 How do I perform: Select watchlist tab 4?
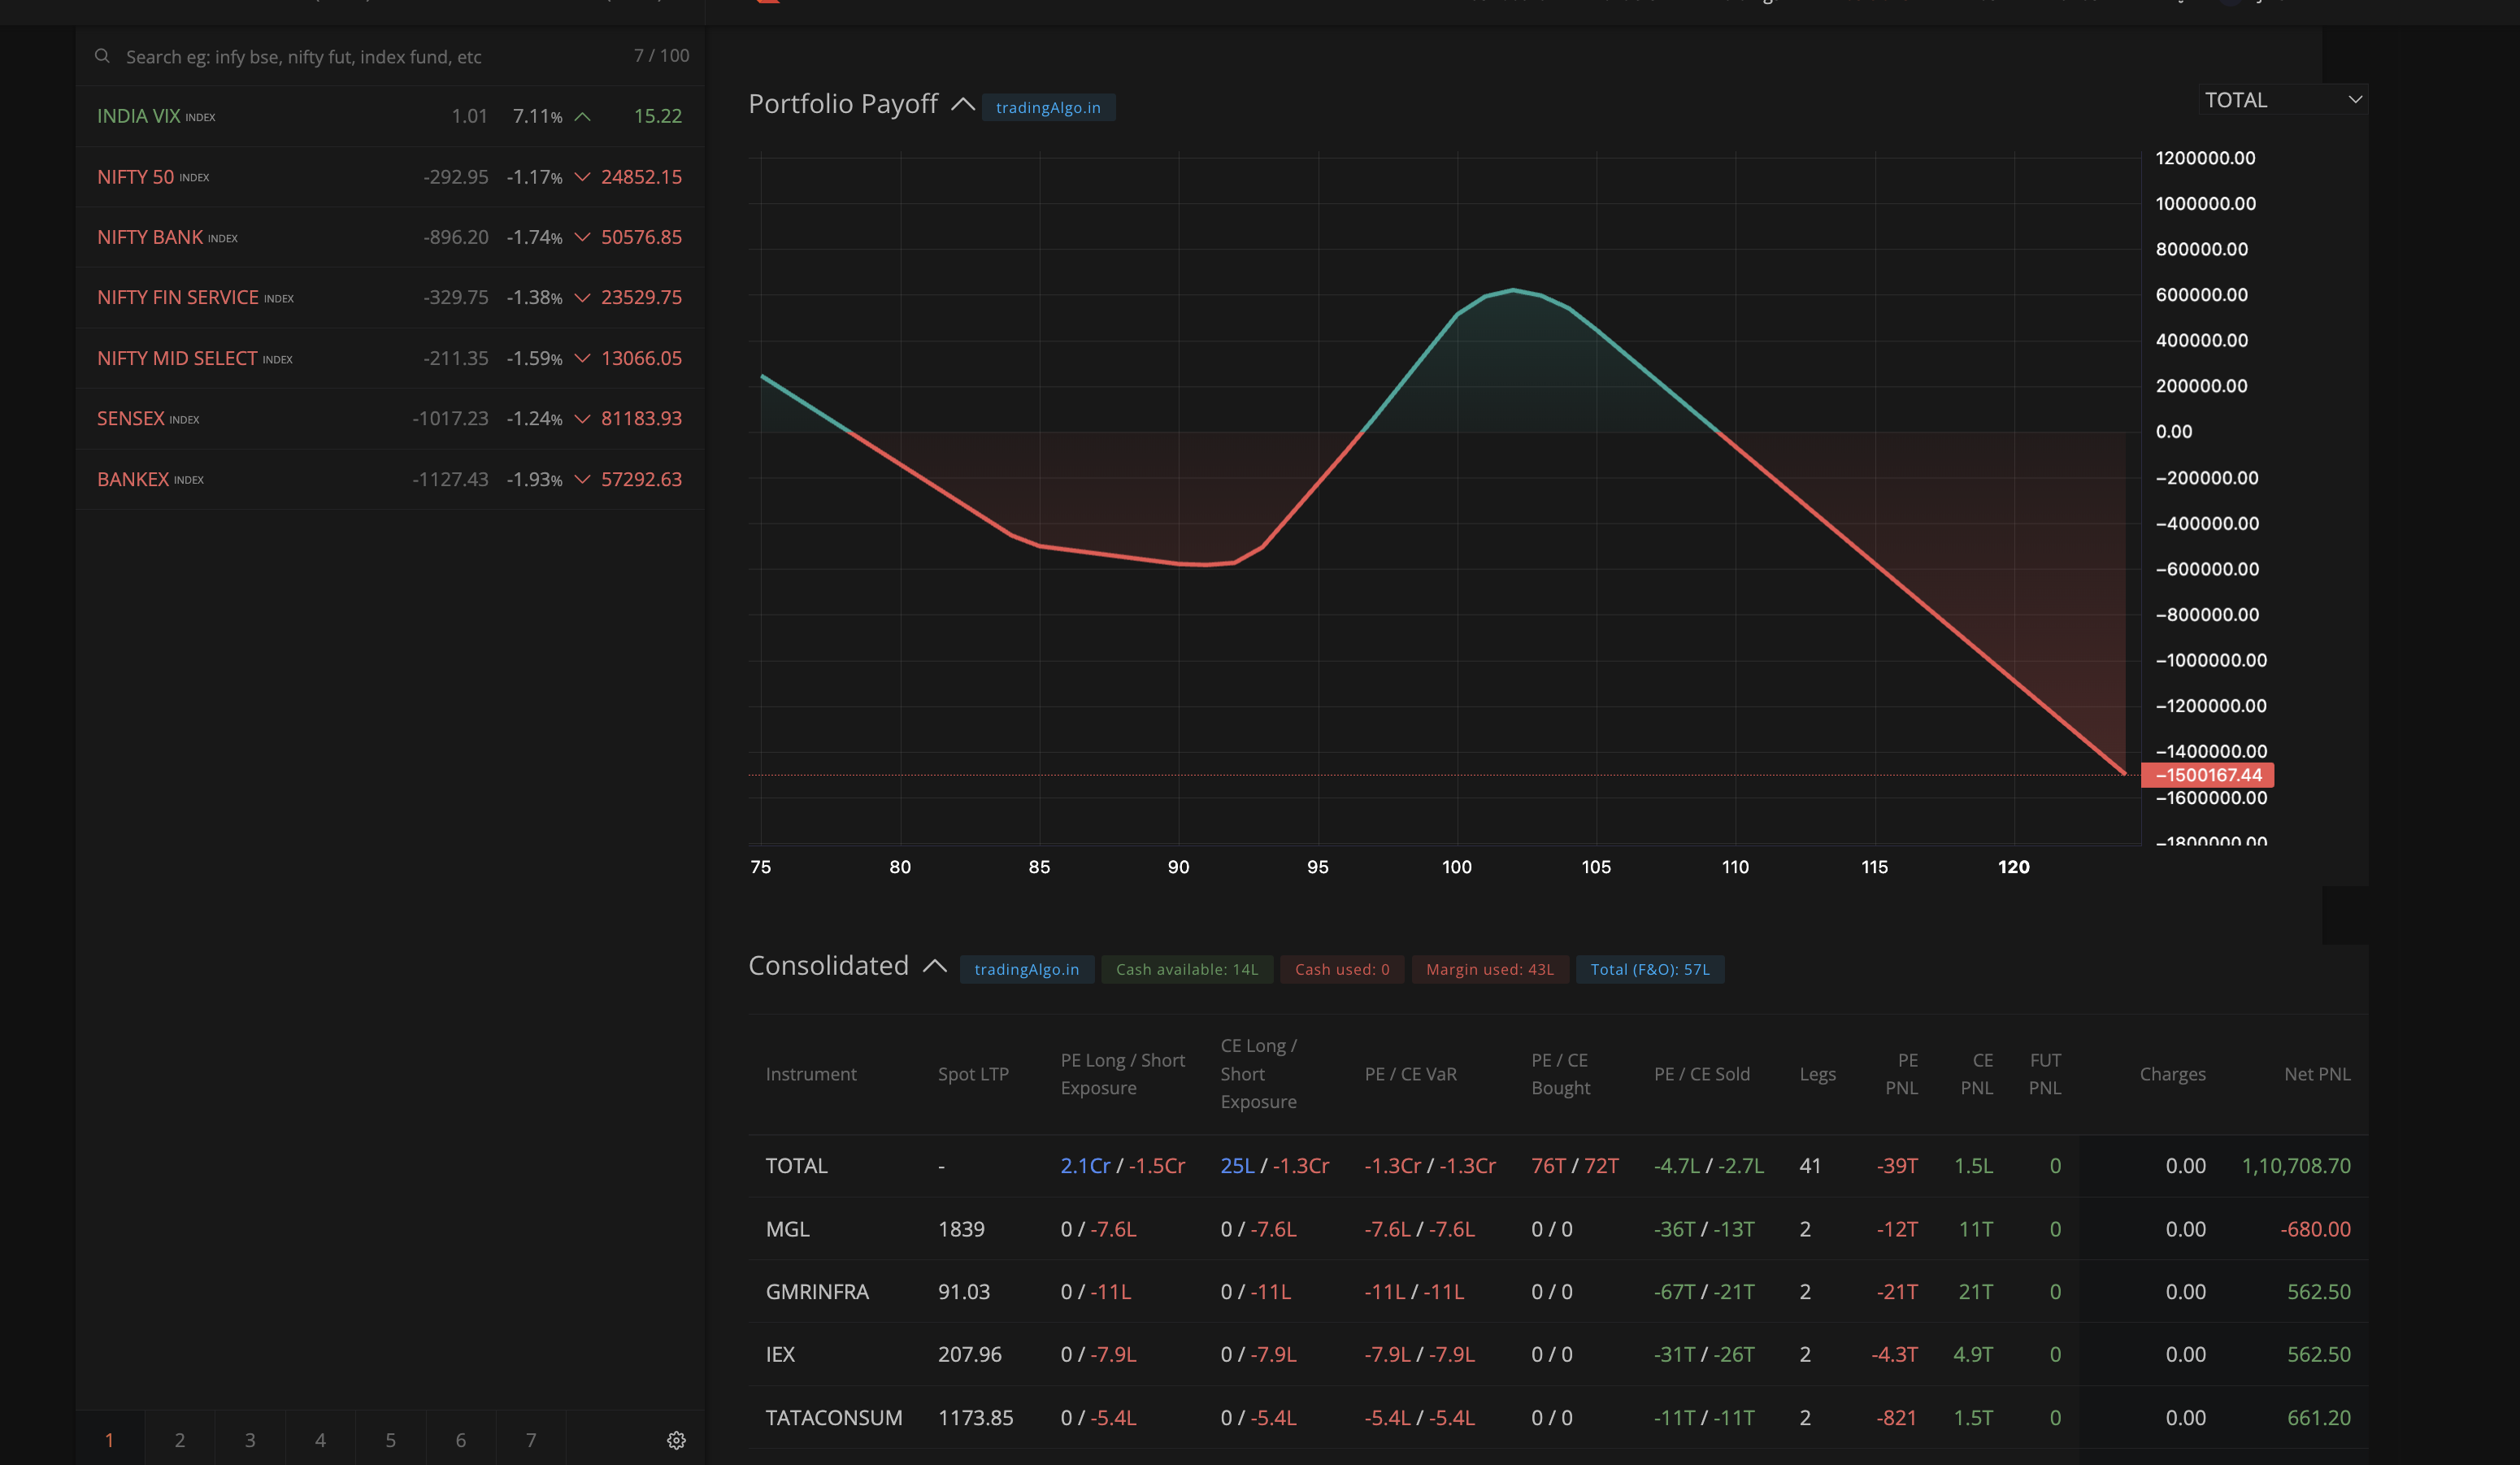coord(320,1440)
